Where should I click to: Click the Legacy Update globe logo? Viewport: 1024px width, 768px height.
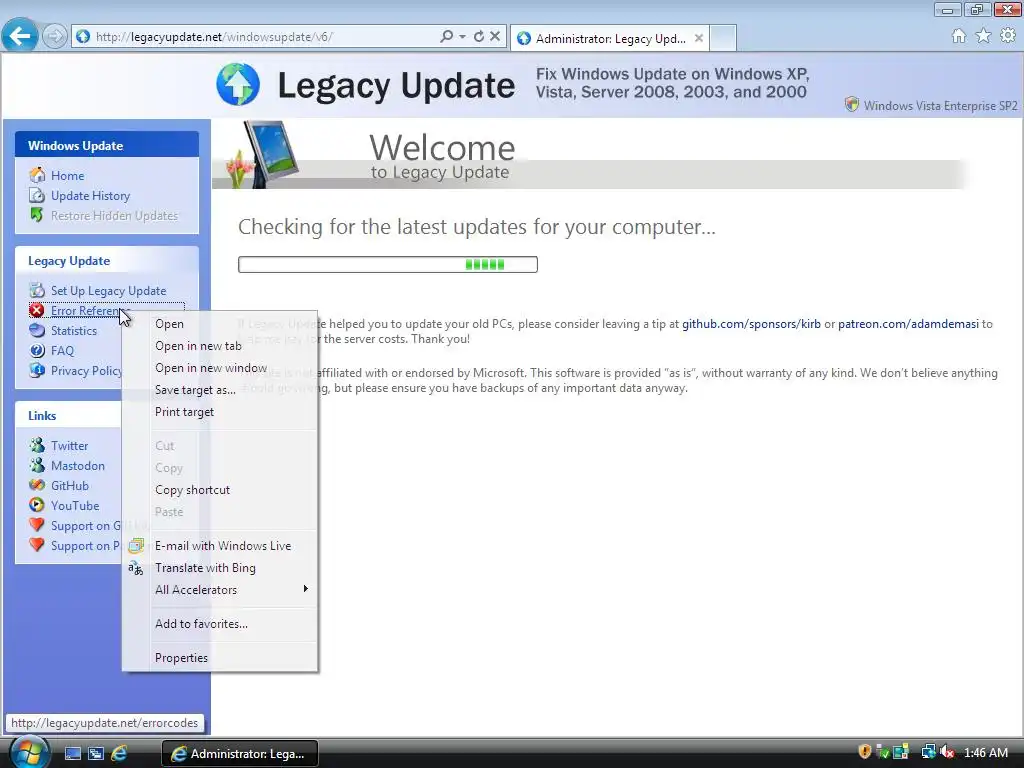(238, 84)
